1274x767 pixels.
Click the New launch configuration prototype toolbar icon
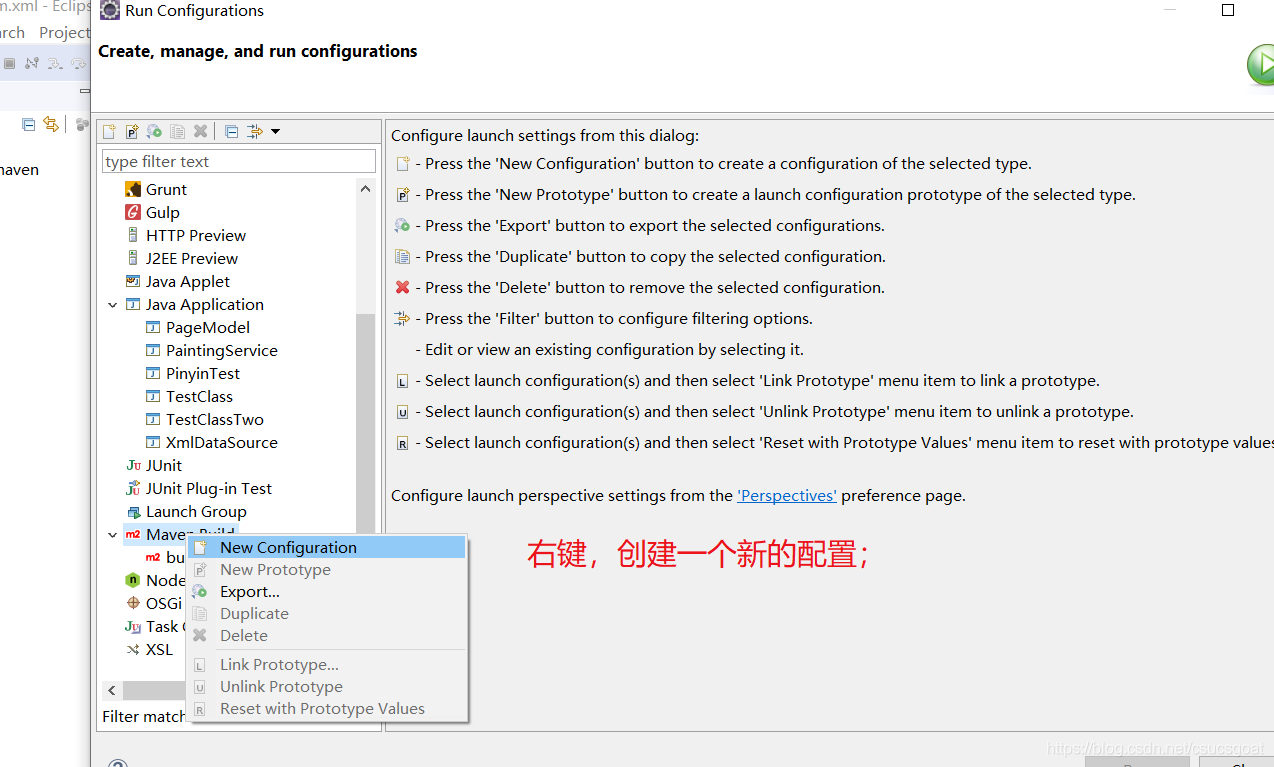pyautogui.click(x=131, y=132)
